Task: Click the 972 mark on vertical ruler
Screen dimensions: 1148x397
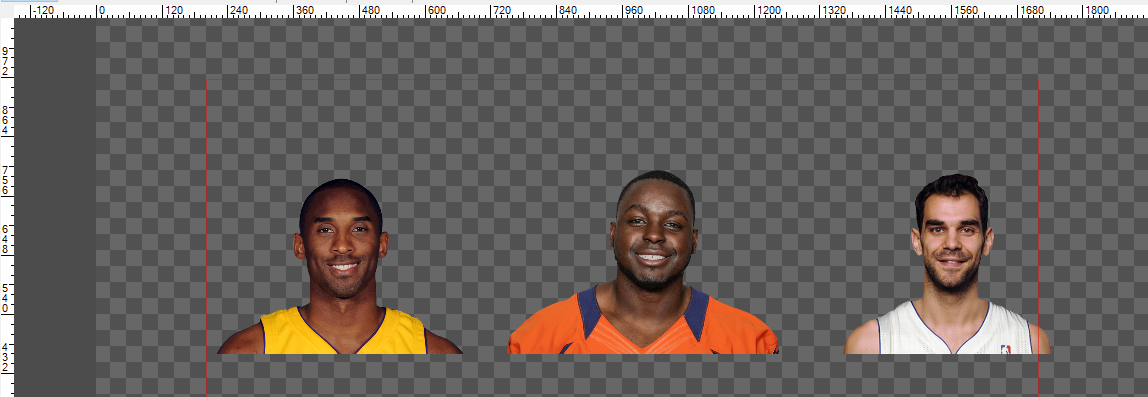Action: (6, 61)
